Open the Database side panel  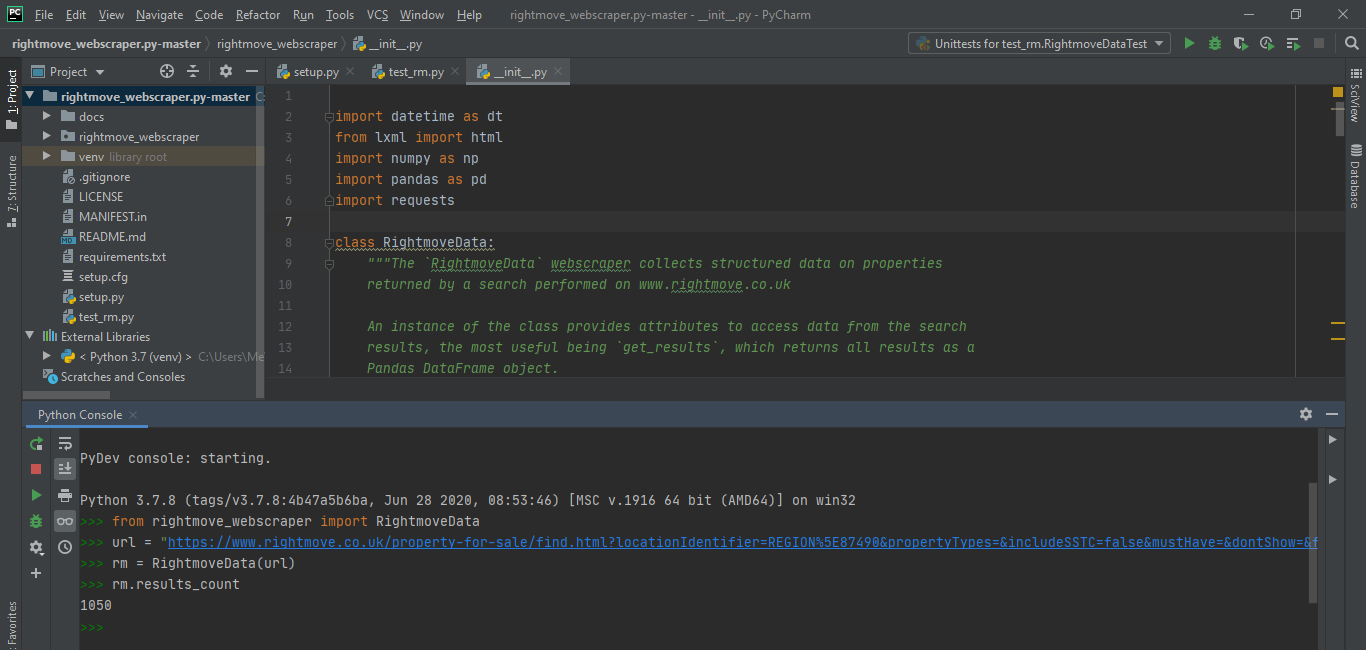[1355, 176]
